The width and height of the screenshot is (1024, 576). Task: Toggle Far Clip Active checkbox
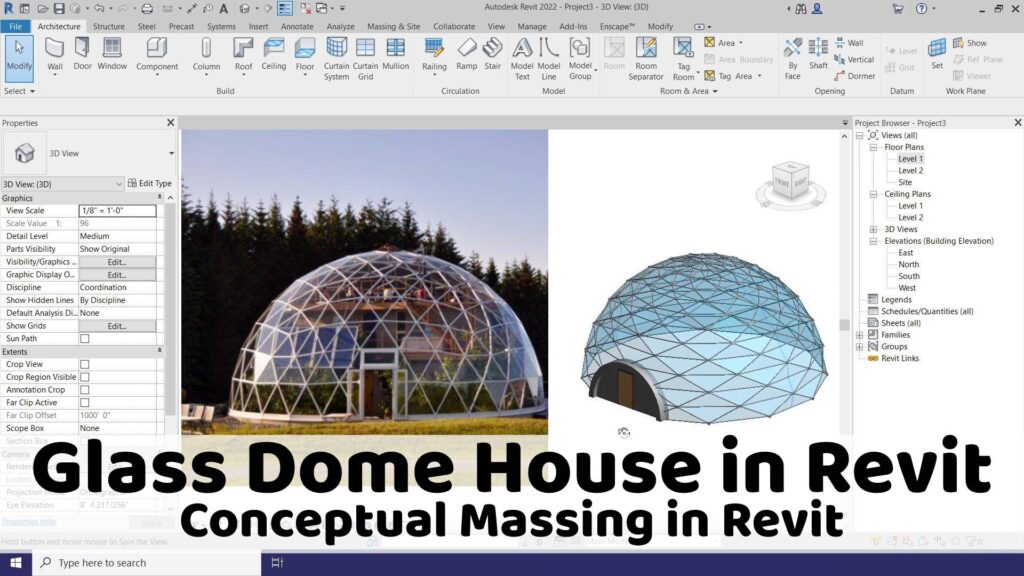point(85,403)
